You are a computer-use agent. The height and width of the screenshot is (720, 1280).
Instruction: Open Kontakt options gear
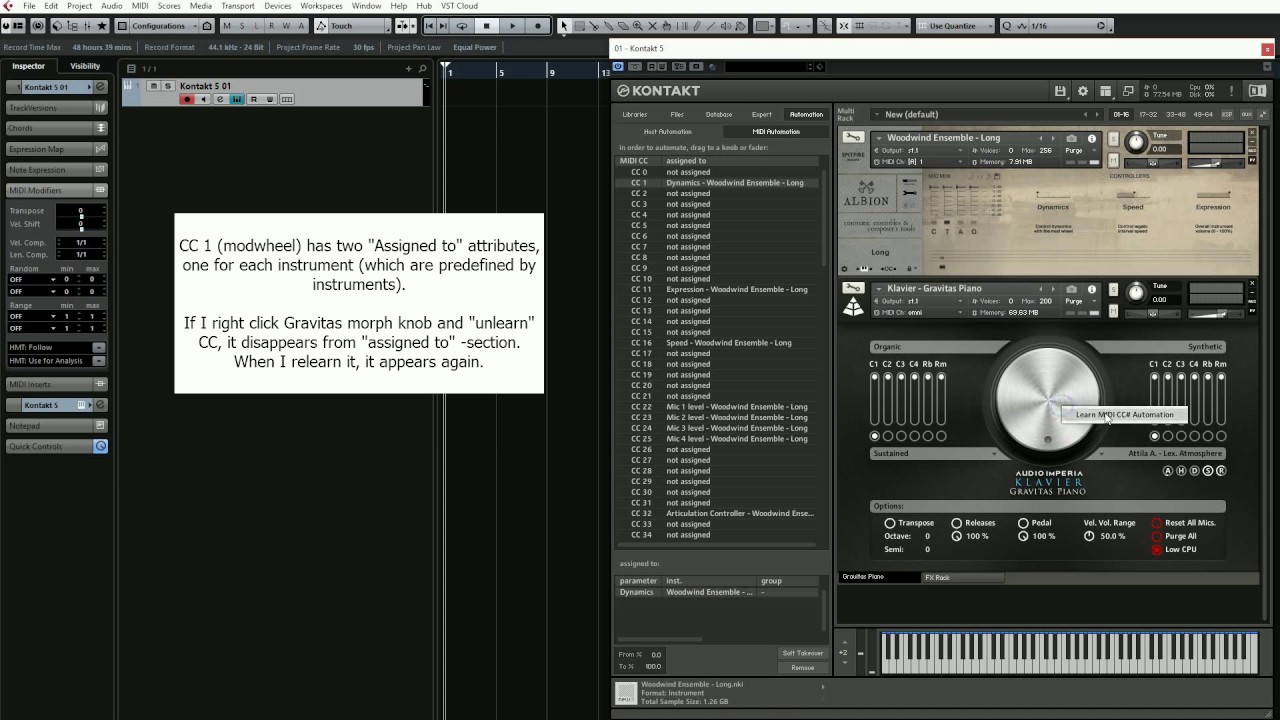[x=1082, y=91]
